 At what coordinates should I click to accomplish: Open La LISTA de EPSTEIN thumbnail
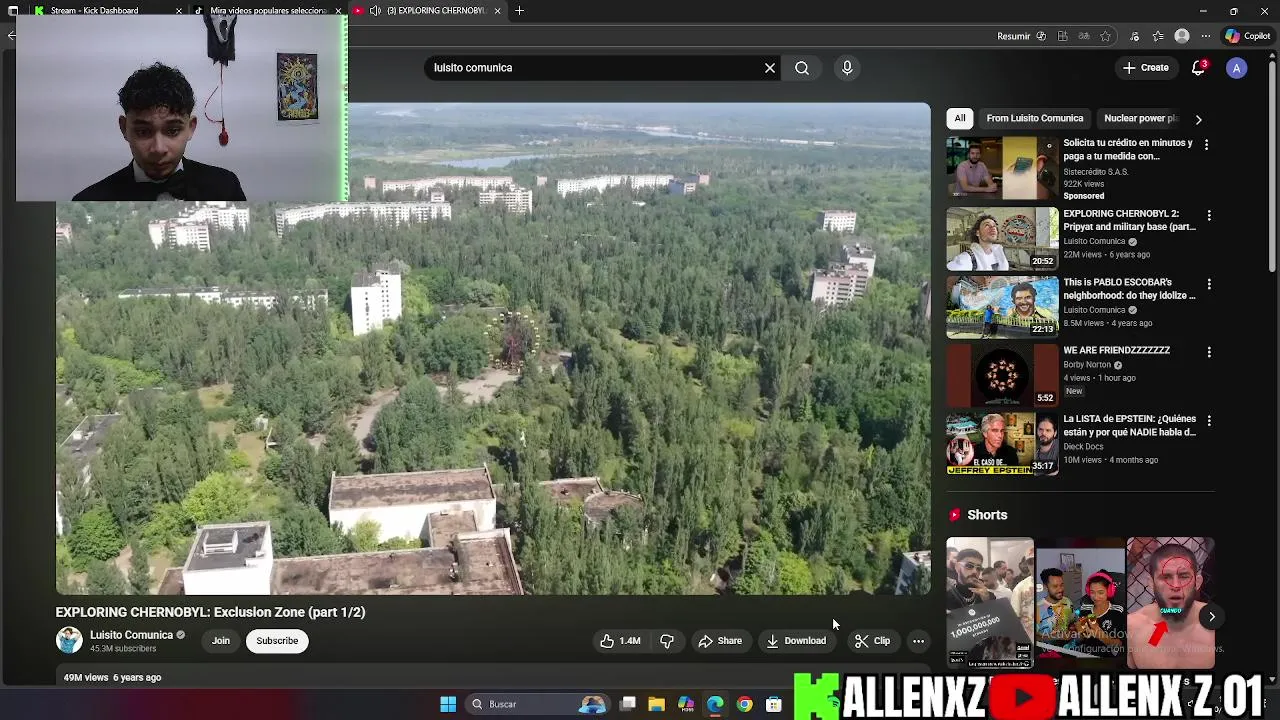(1002, 443)
